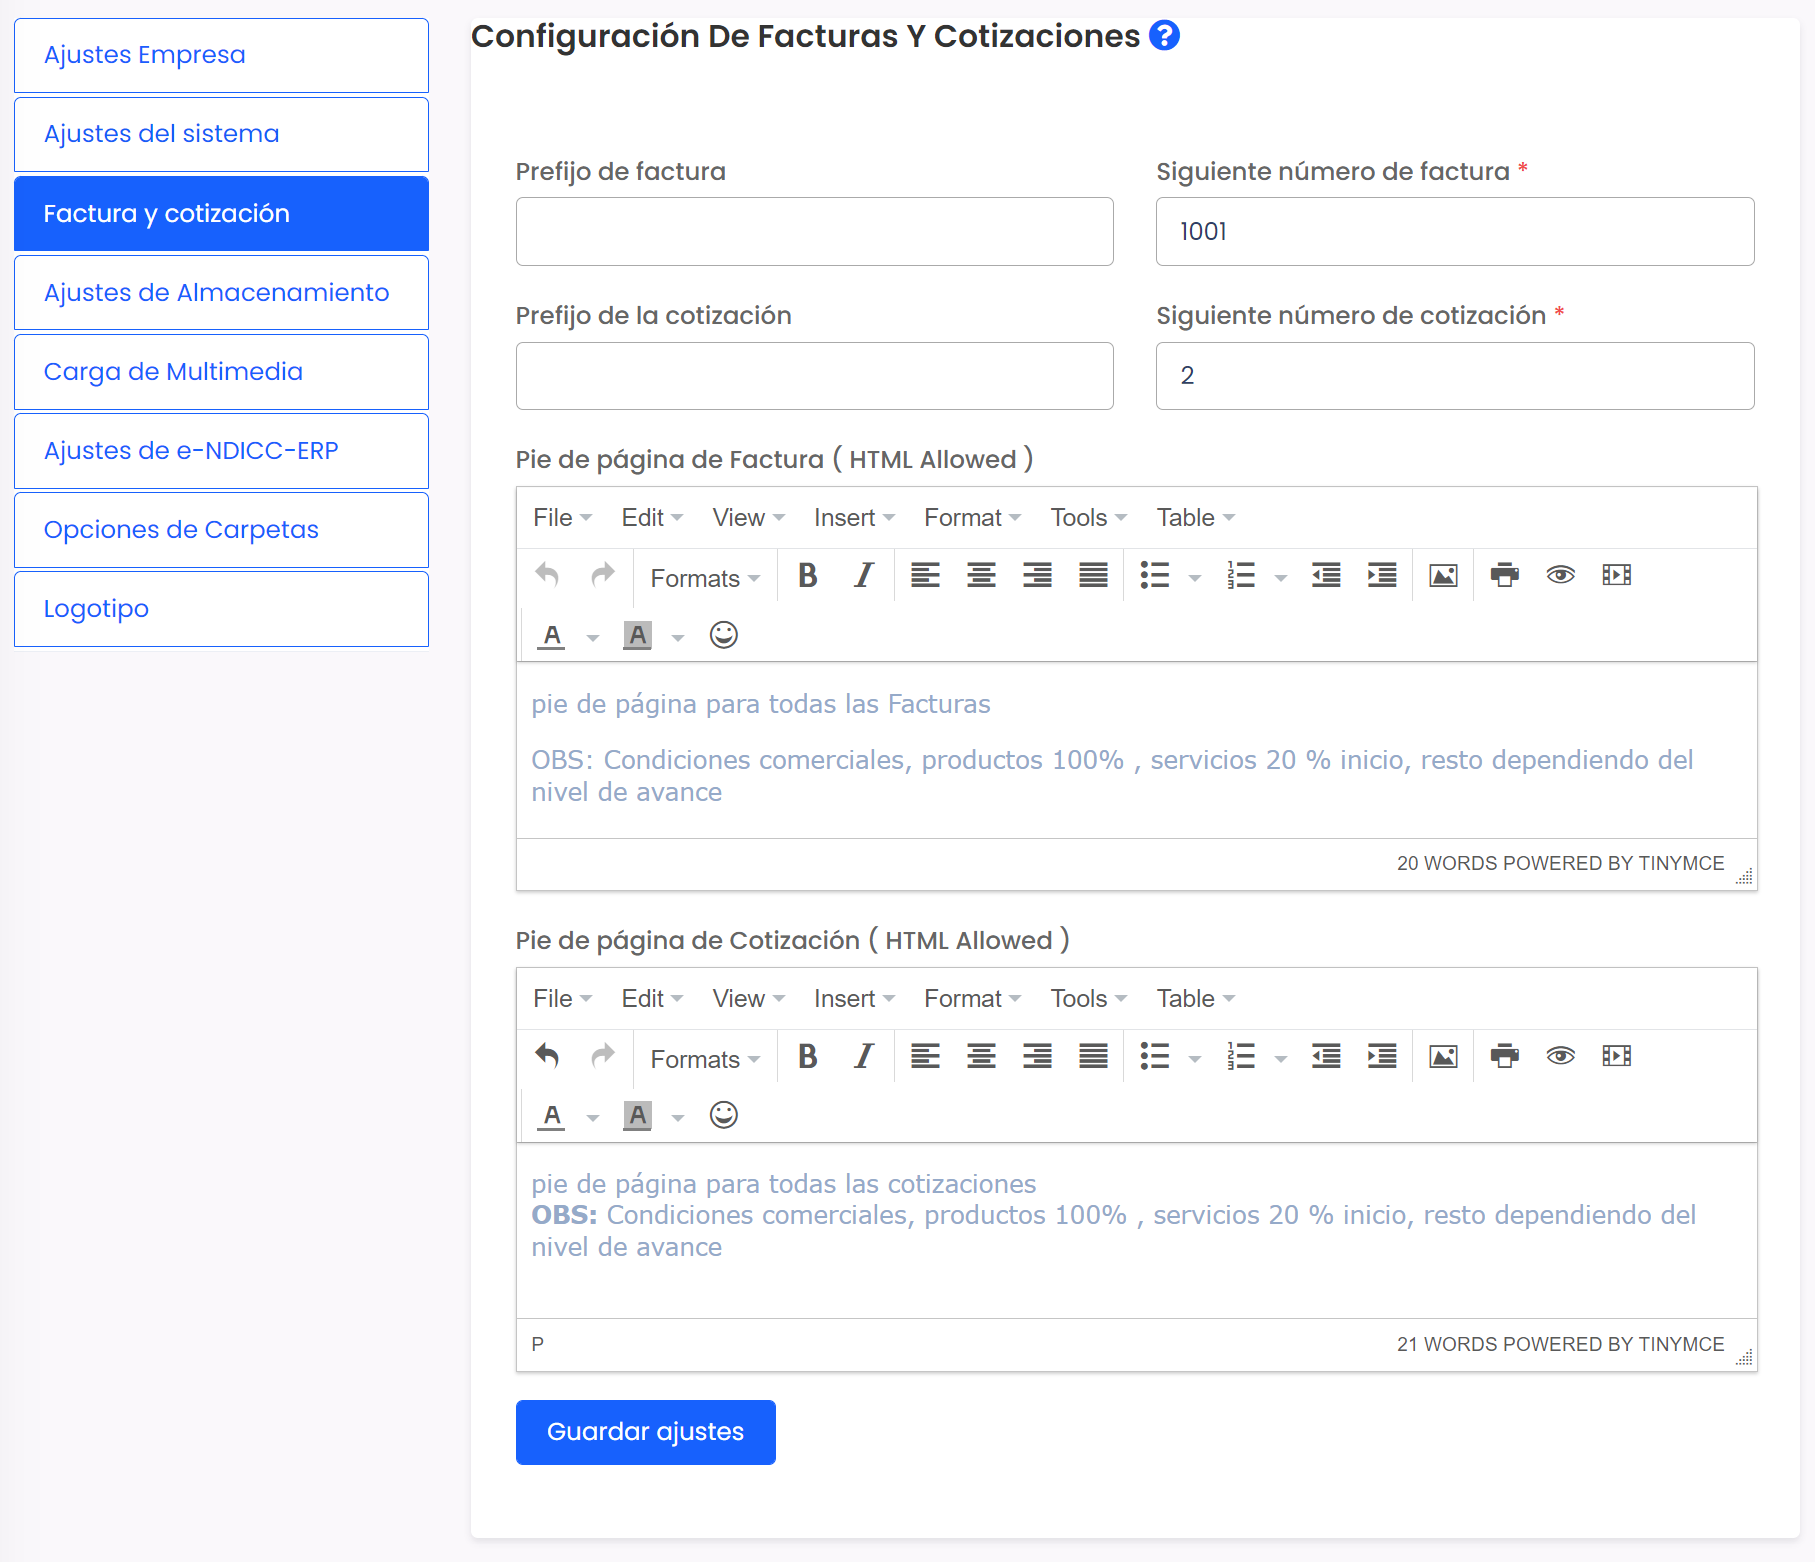Click the Guardar ajustes button
The width and height of the screenshot is (1815, 1562).
645,1432
